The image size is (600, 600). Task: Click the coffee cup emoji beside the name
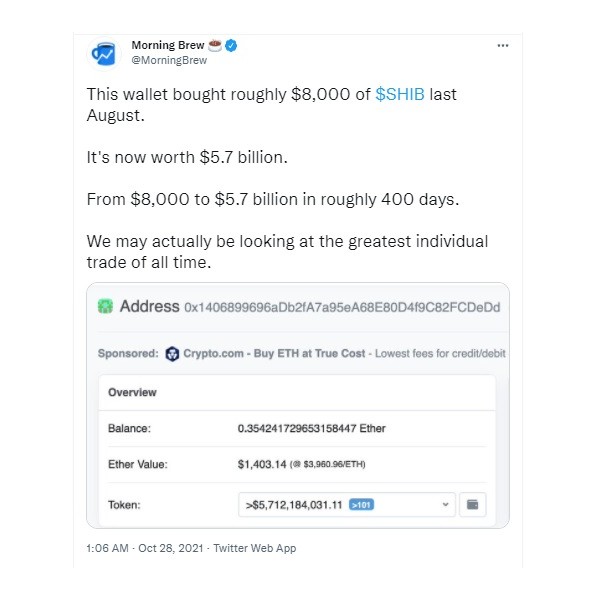[214, 46]
